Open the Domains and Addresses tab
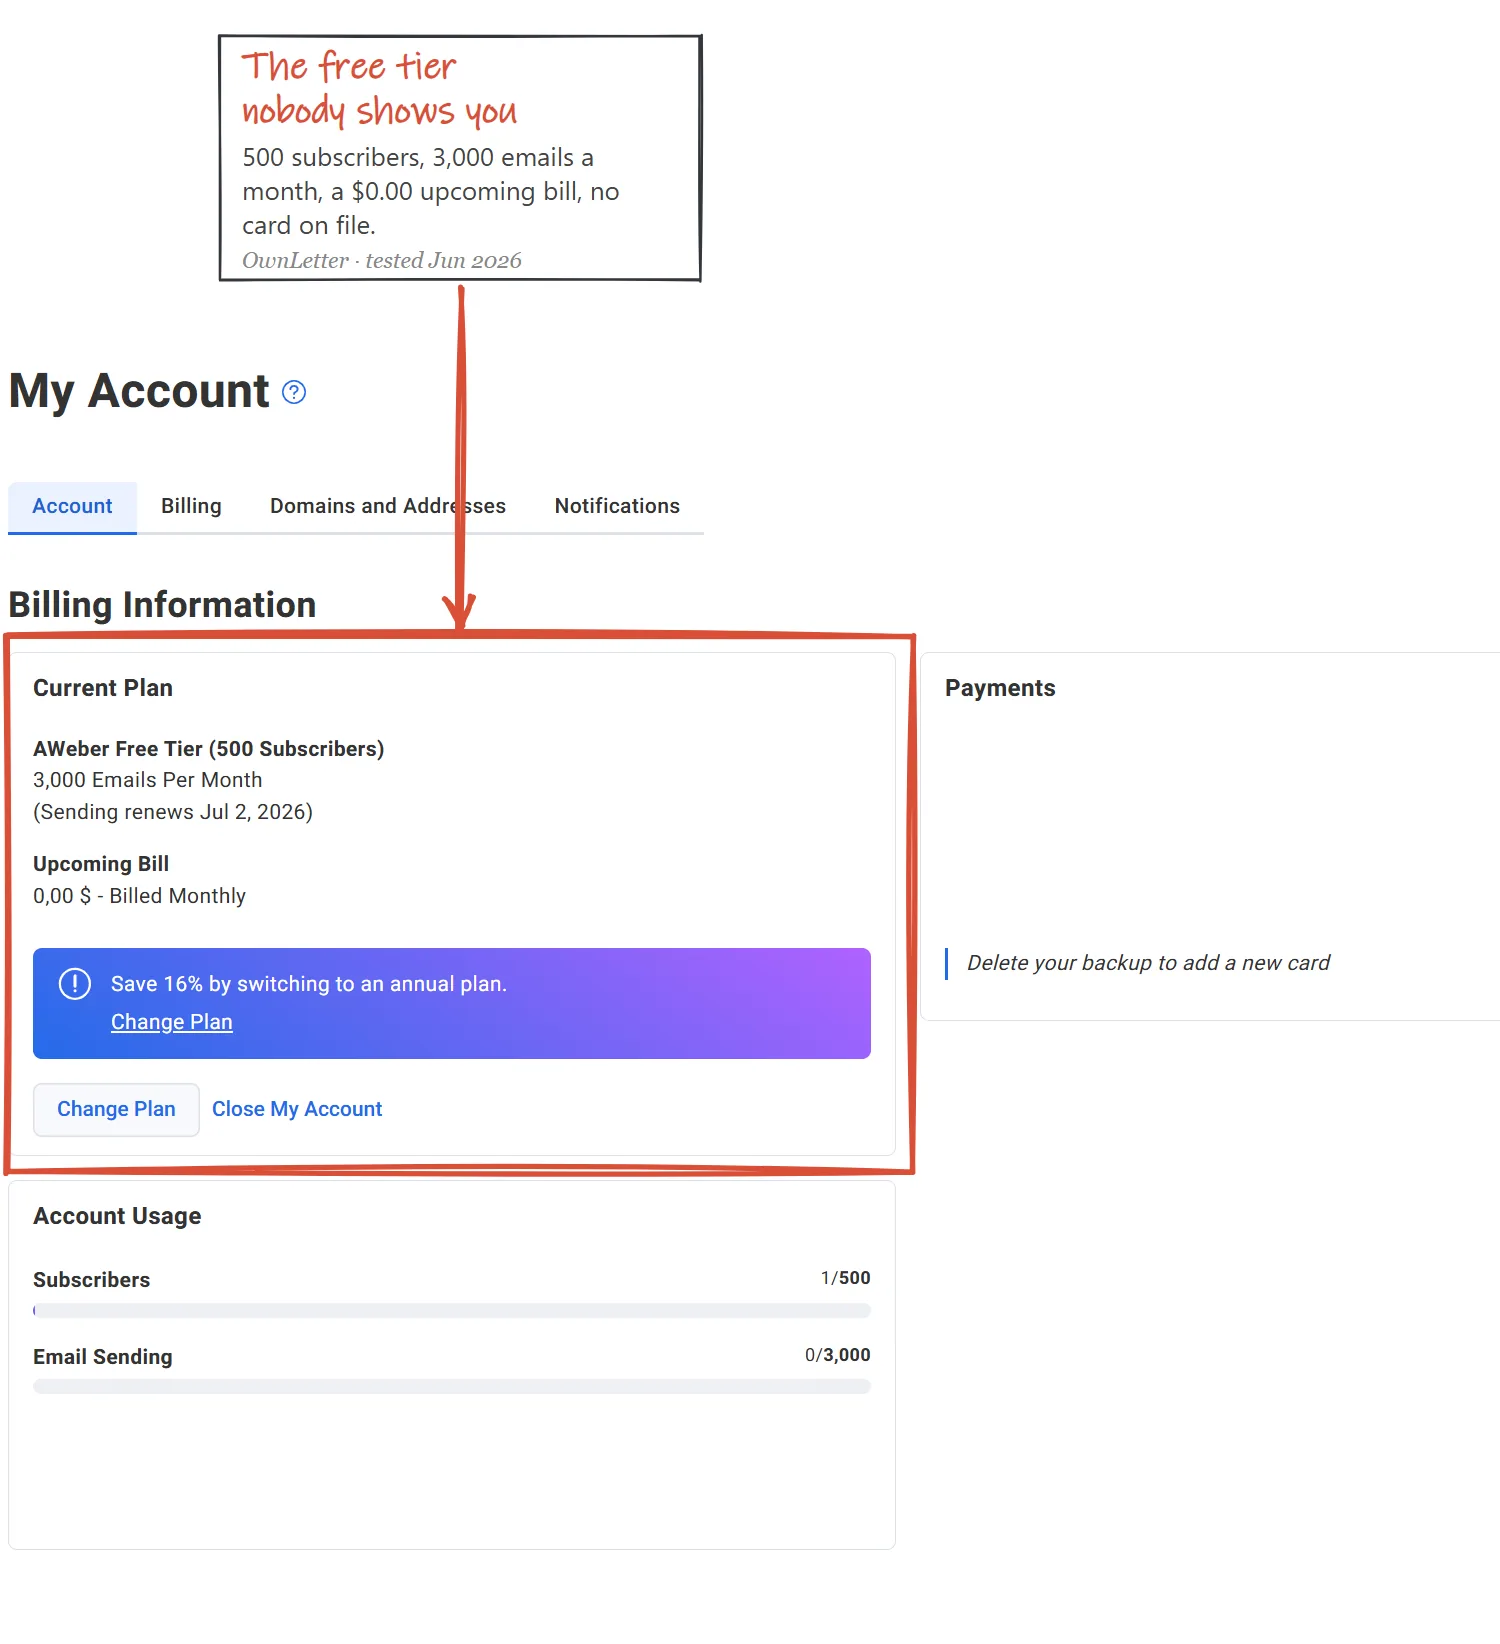This screenshot has width=1500, height=1644. pyautogui.click(x=388, y=506)
